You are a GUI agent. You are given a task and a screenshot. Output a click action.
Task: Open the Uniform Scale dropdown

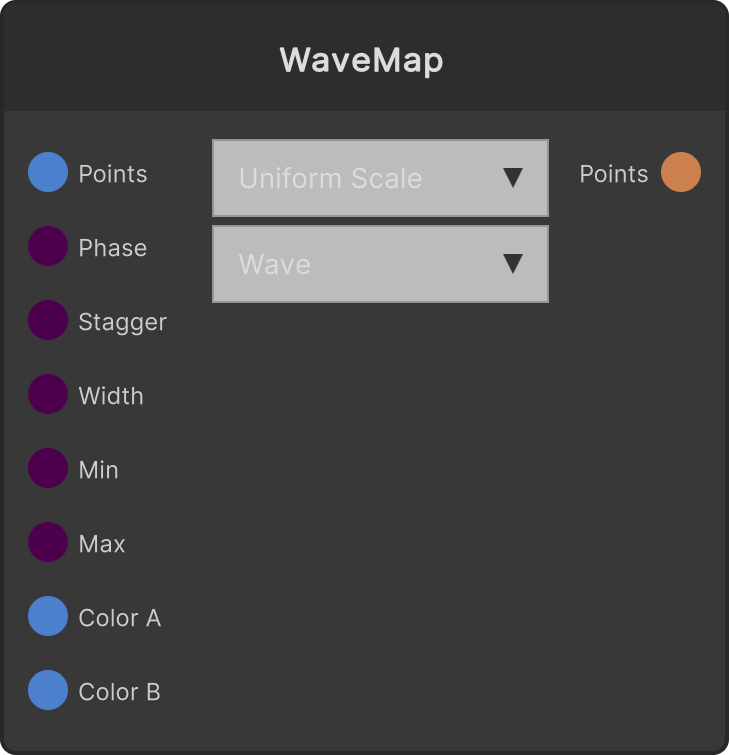click(x=380, y=178)
